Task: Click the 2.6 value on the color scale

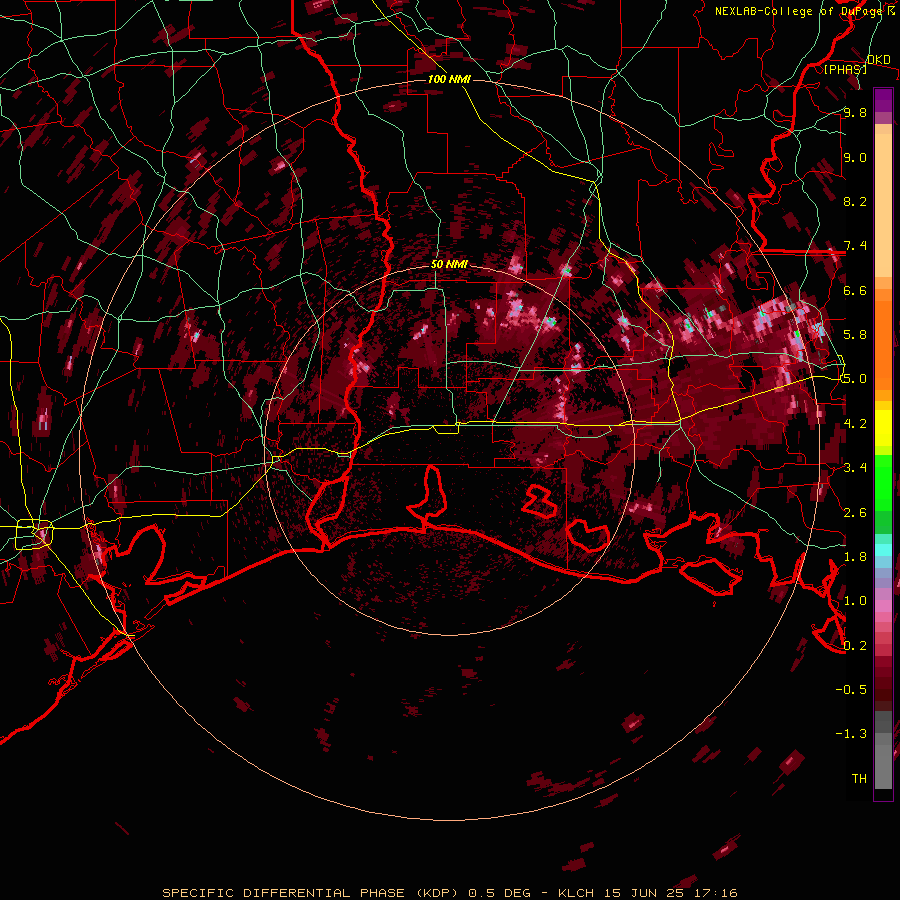Action: (x=855, y=513)
